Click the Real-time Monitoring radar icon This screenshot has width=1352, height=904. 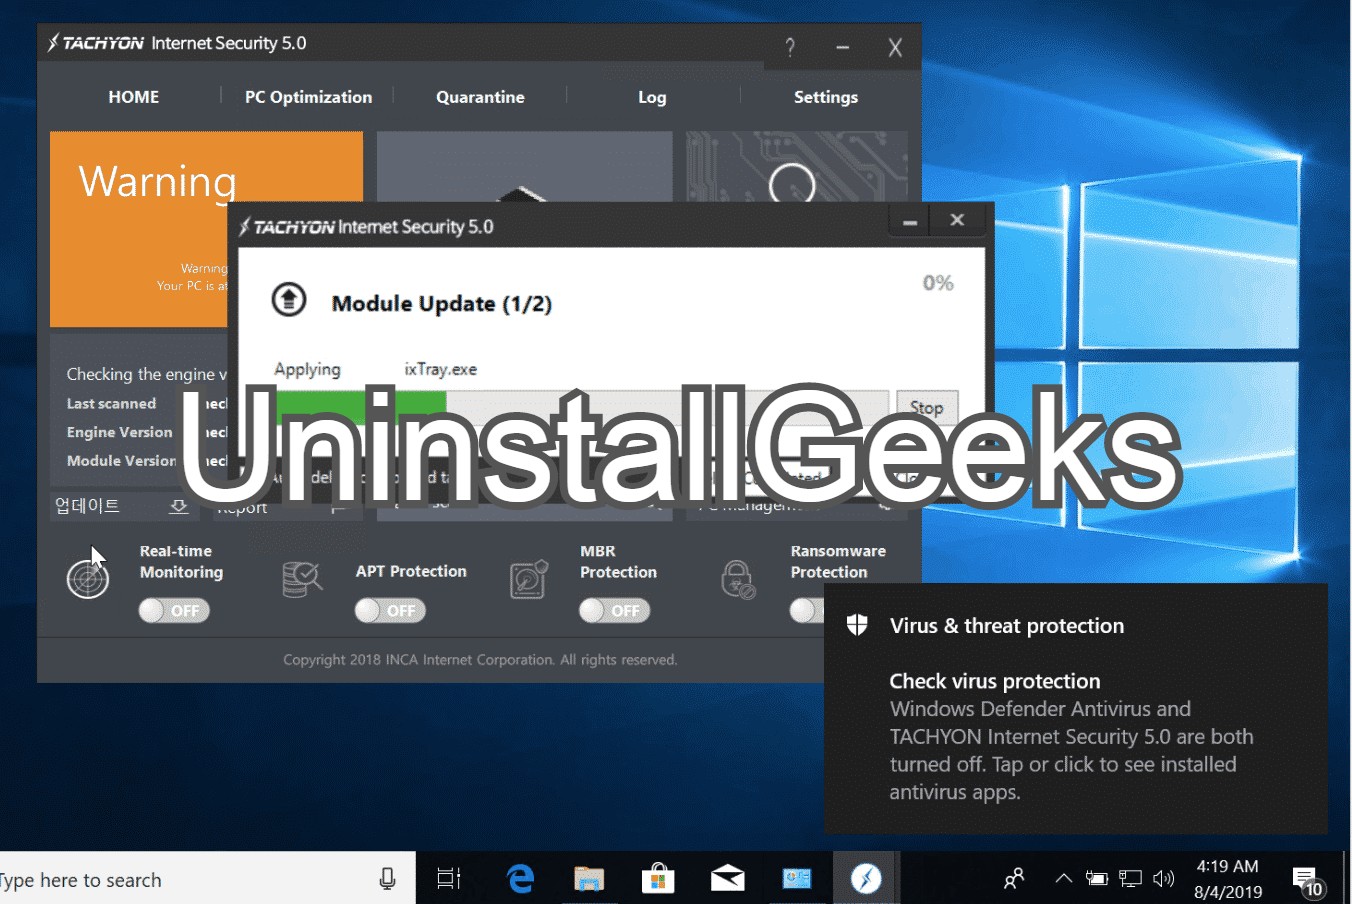pos(87,577)
